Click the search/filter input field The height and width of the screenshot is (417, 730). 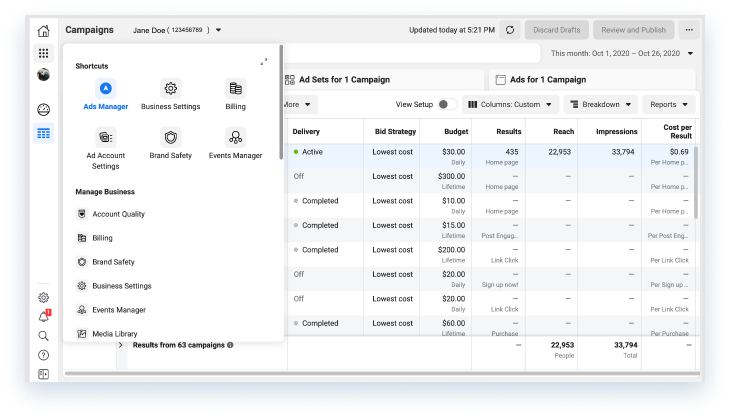tap(412, 54)
